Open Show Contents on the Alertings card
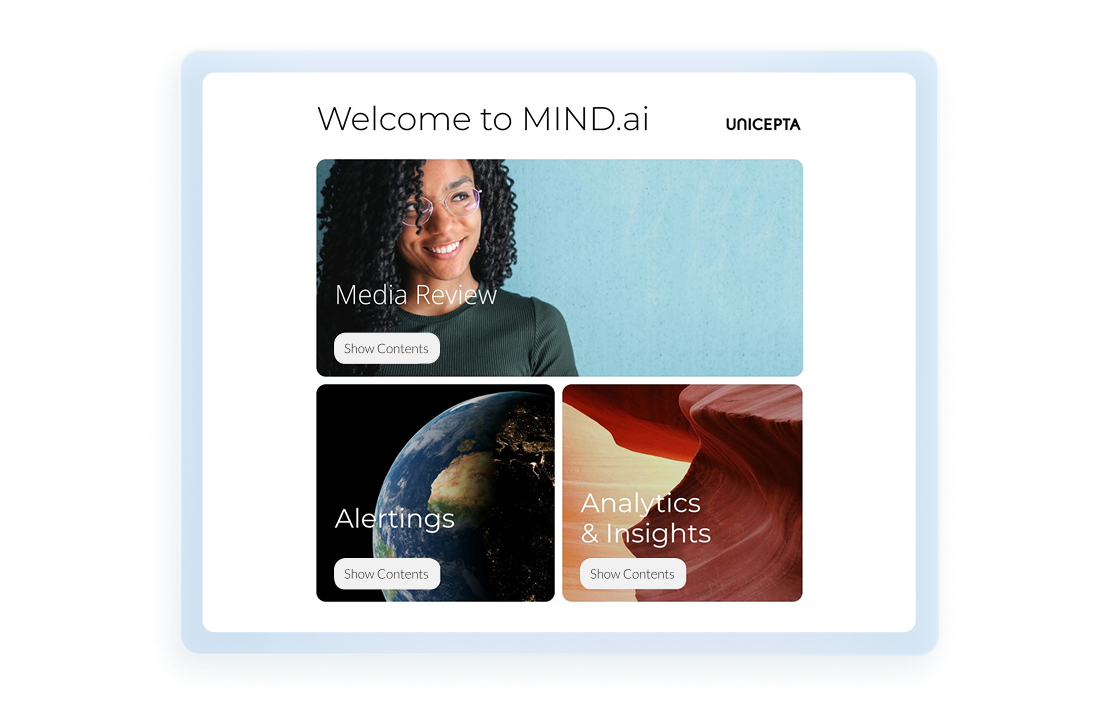This screenshot has width=1120, height=704. coord(386,574)
